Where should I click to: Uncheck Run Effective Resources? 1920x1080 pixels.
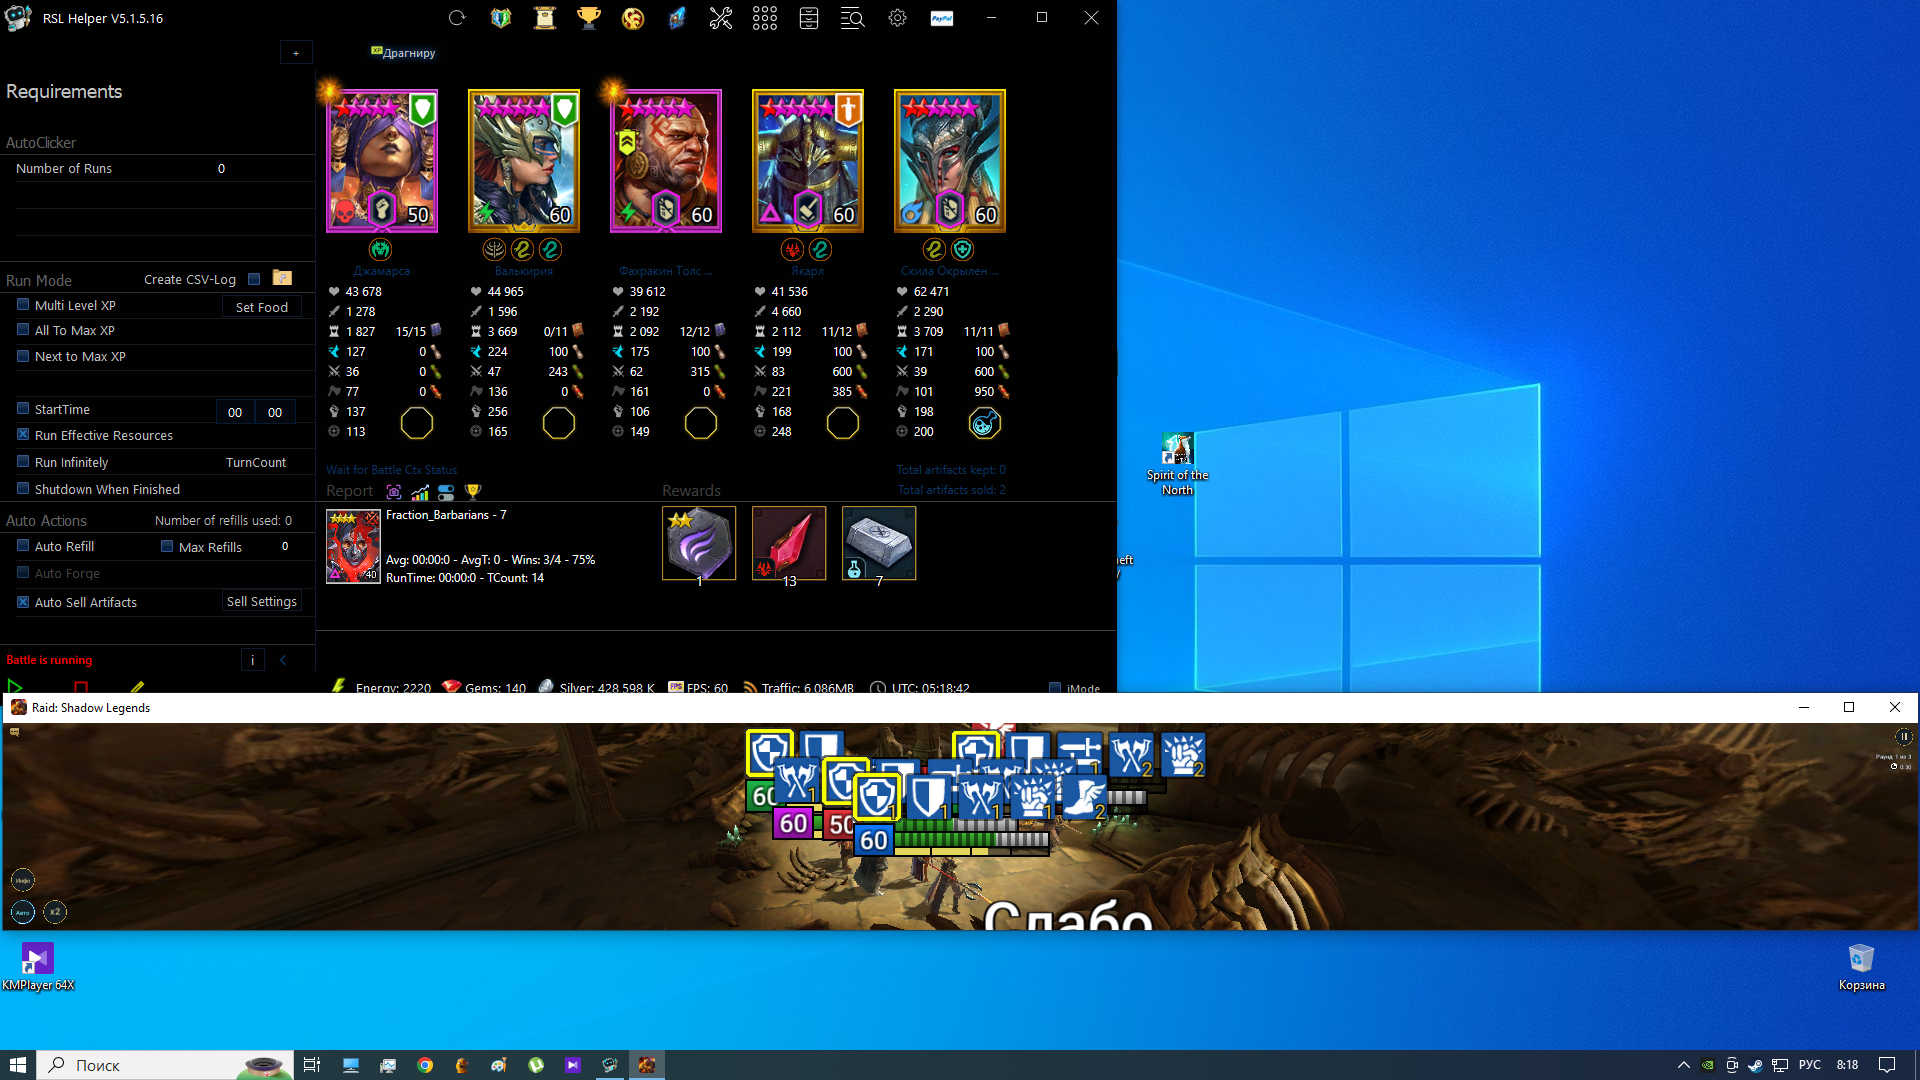point(23,435)
